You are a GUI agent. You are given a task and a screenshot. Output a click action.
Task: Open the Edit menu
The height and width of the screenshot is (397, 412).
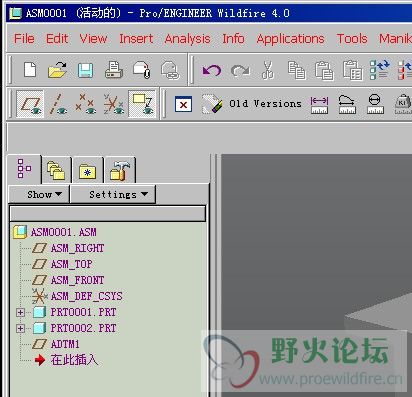(x=57, y=39)
